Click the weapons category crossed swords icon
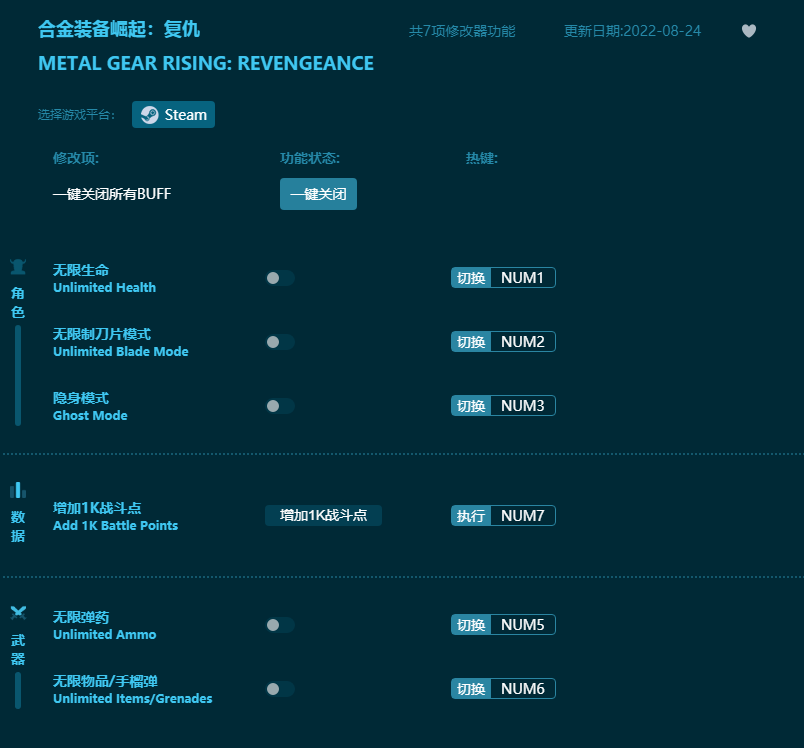Image resolution: width=804 pixels, height=748 pixels. point(18,612)
